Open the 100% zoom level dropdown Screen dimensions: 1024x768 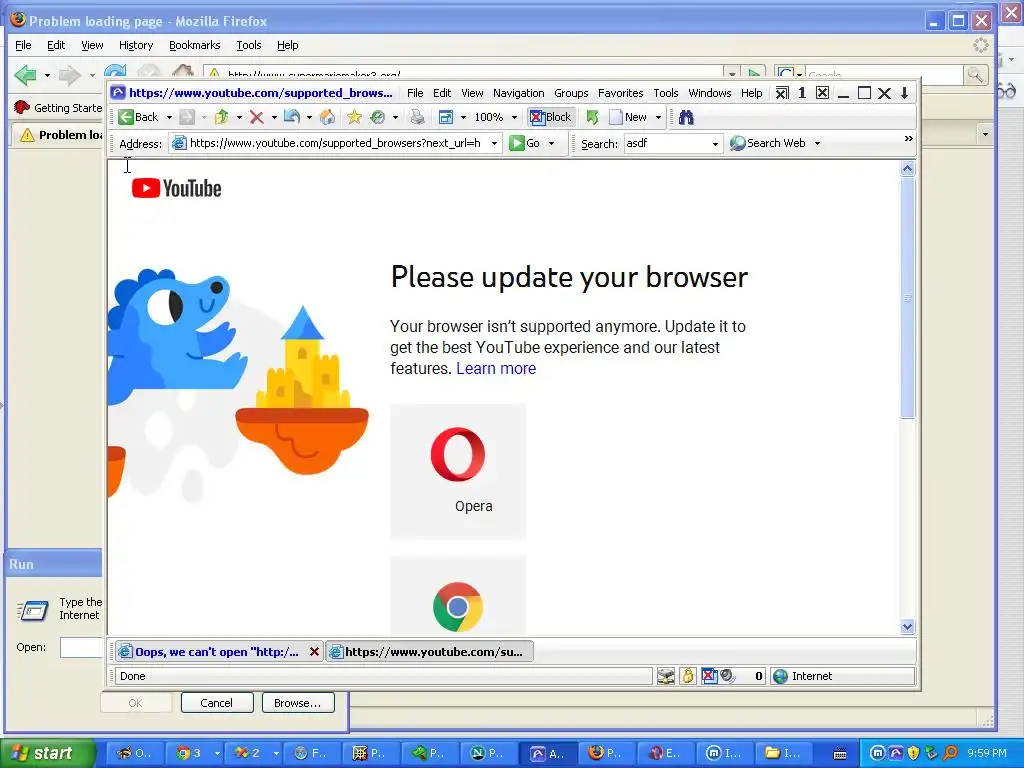pyautogui.click(x=514, y=118)
